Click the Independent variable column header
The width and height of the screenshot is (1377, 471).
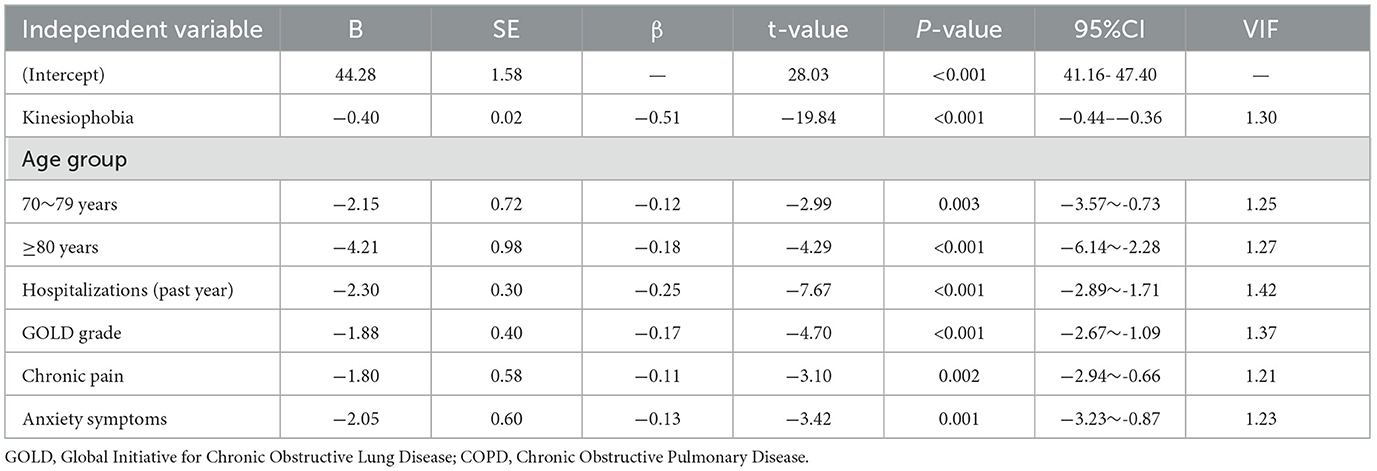[x=142, y=30]
